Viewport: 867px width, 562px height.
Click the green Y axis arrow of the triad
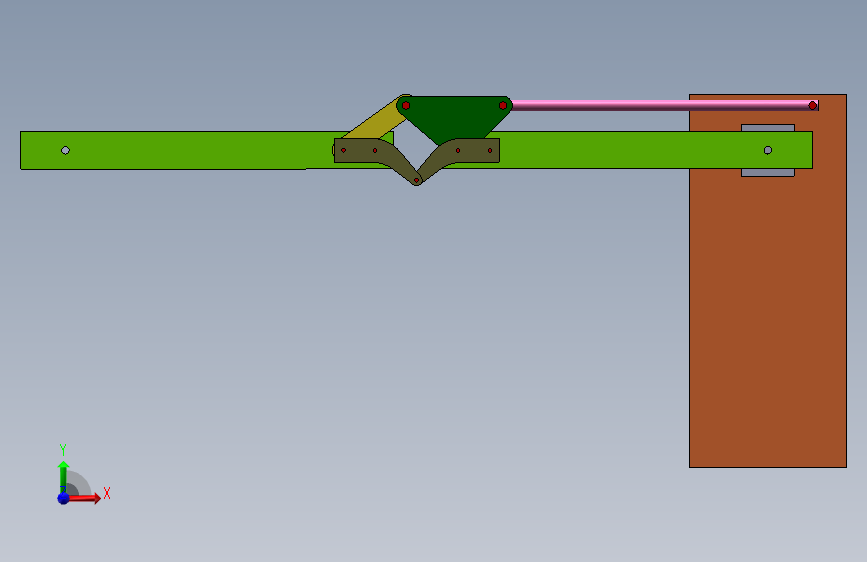[63, 477]
